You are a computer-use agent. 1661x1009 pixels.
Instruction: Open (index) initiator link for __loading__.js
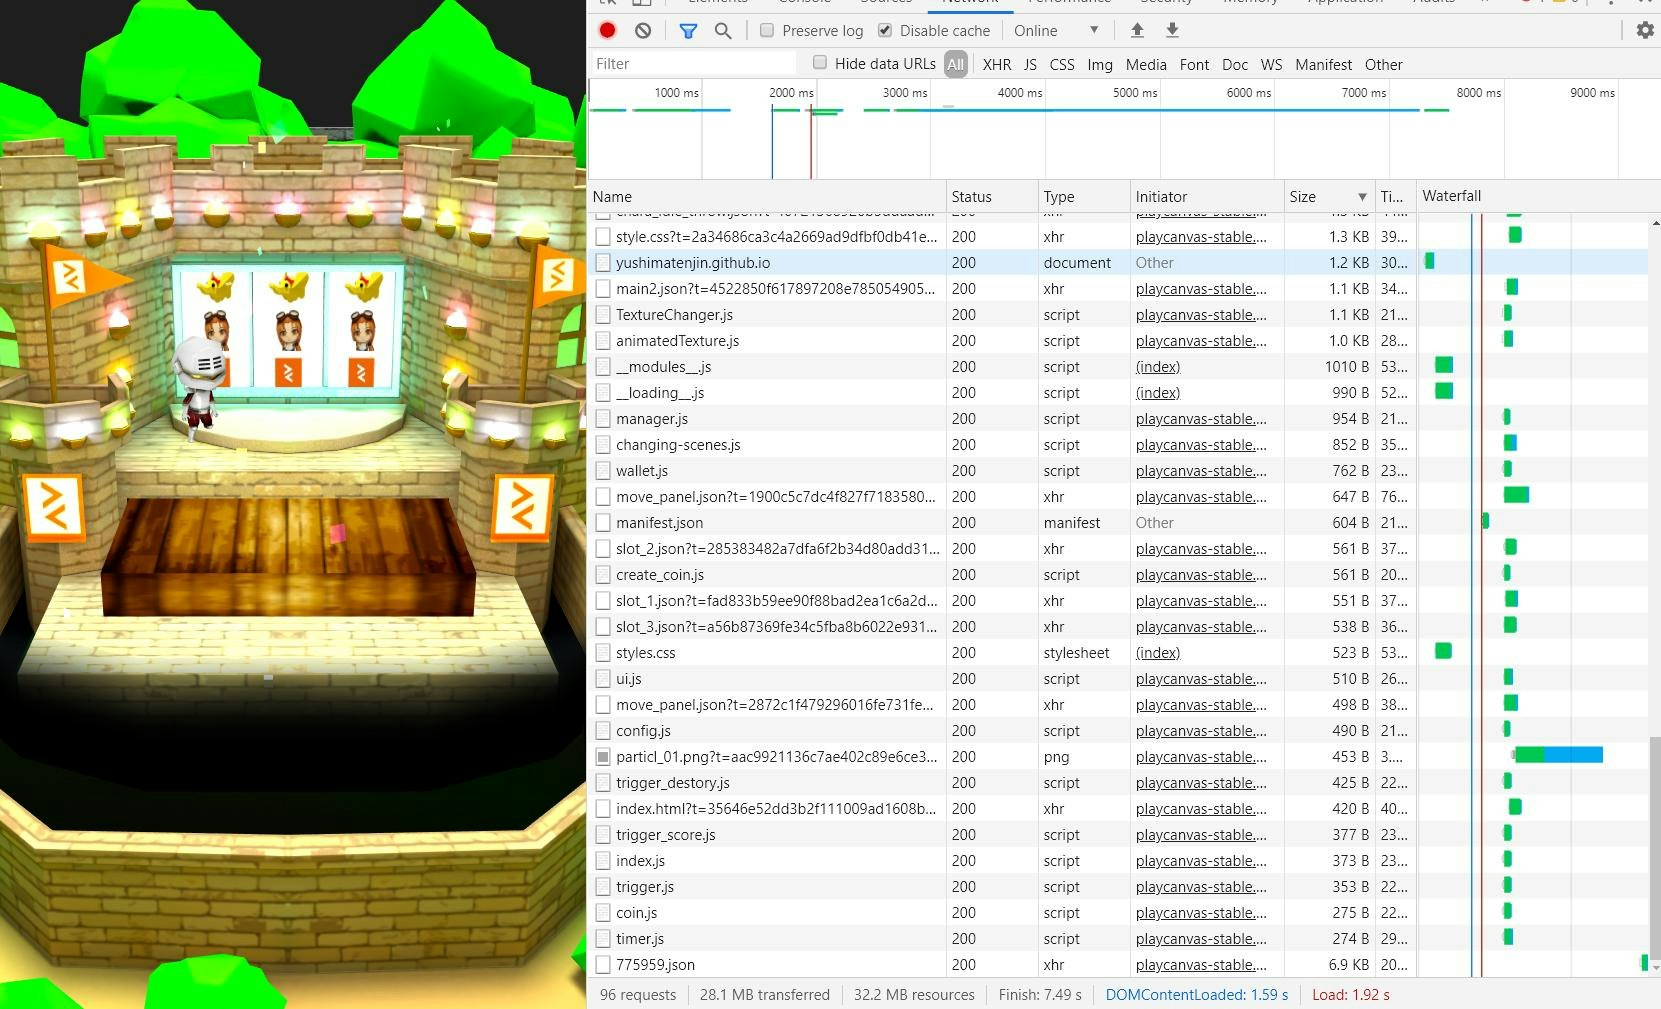[1157, 393]
